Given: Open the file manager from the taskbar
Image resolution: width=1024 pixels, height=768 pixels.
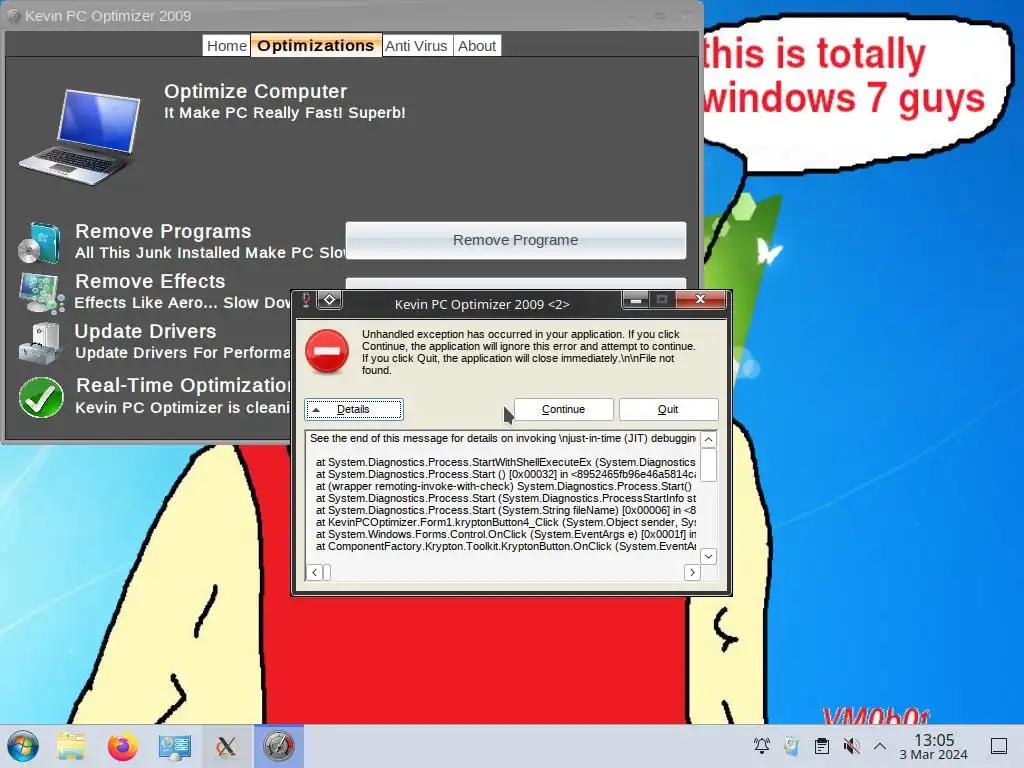Looking at the screenshot, I should pyautogui.click(x=71, y=746).
